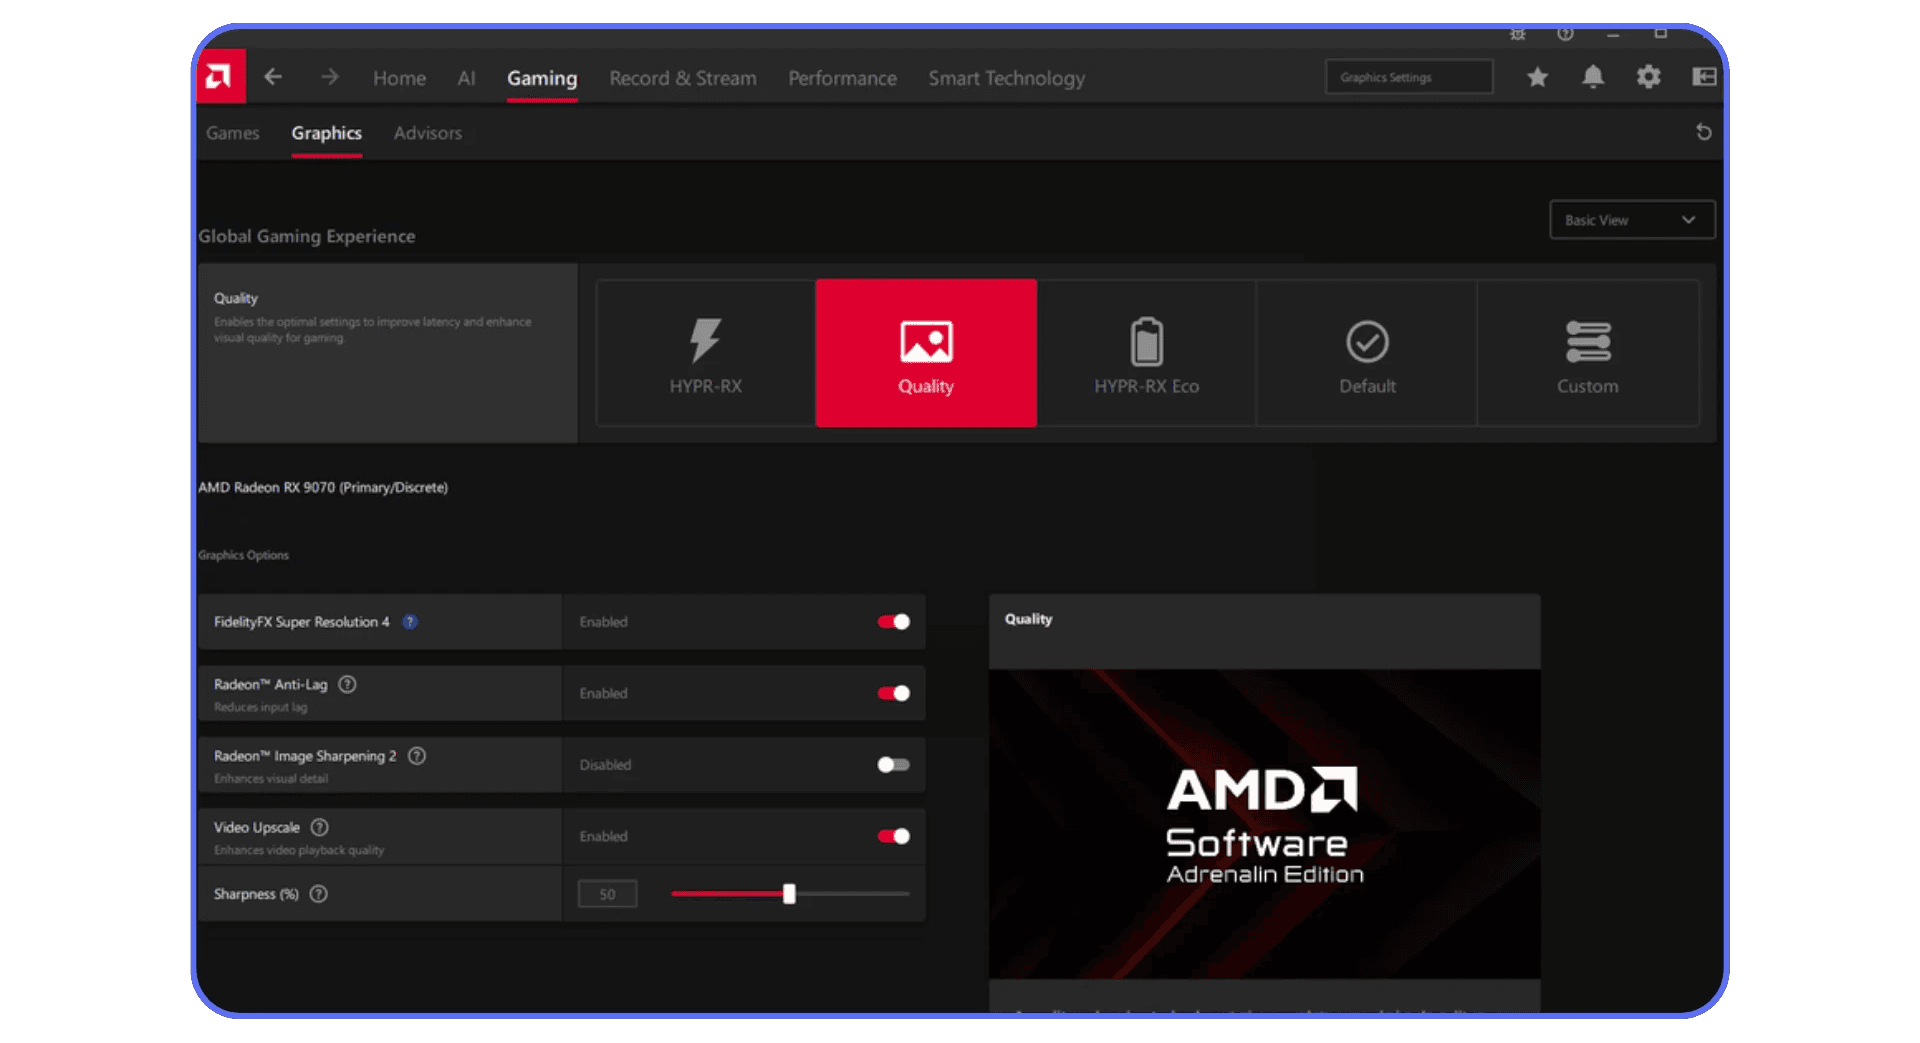Switch to the Games sub-tab

click(x=232, y=133)
